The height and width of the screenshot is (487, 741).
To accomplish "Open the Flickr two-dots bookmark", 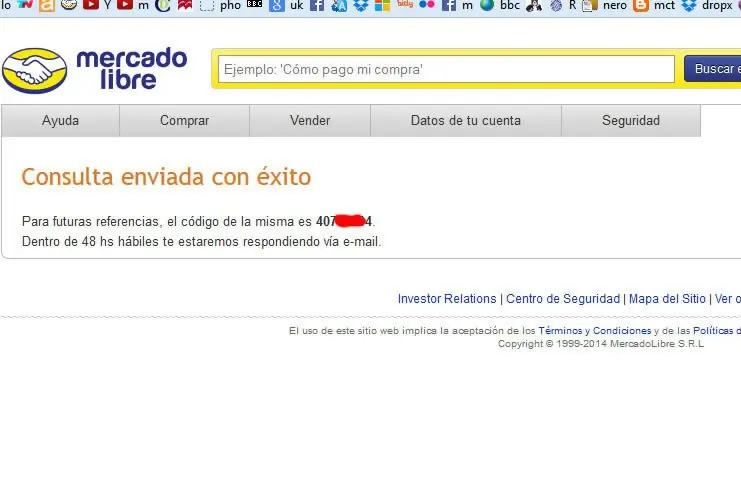I will tap(426, 4).
